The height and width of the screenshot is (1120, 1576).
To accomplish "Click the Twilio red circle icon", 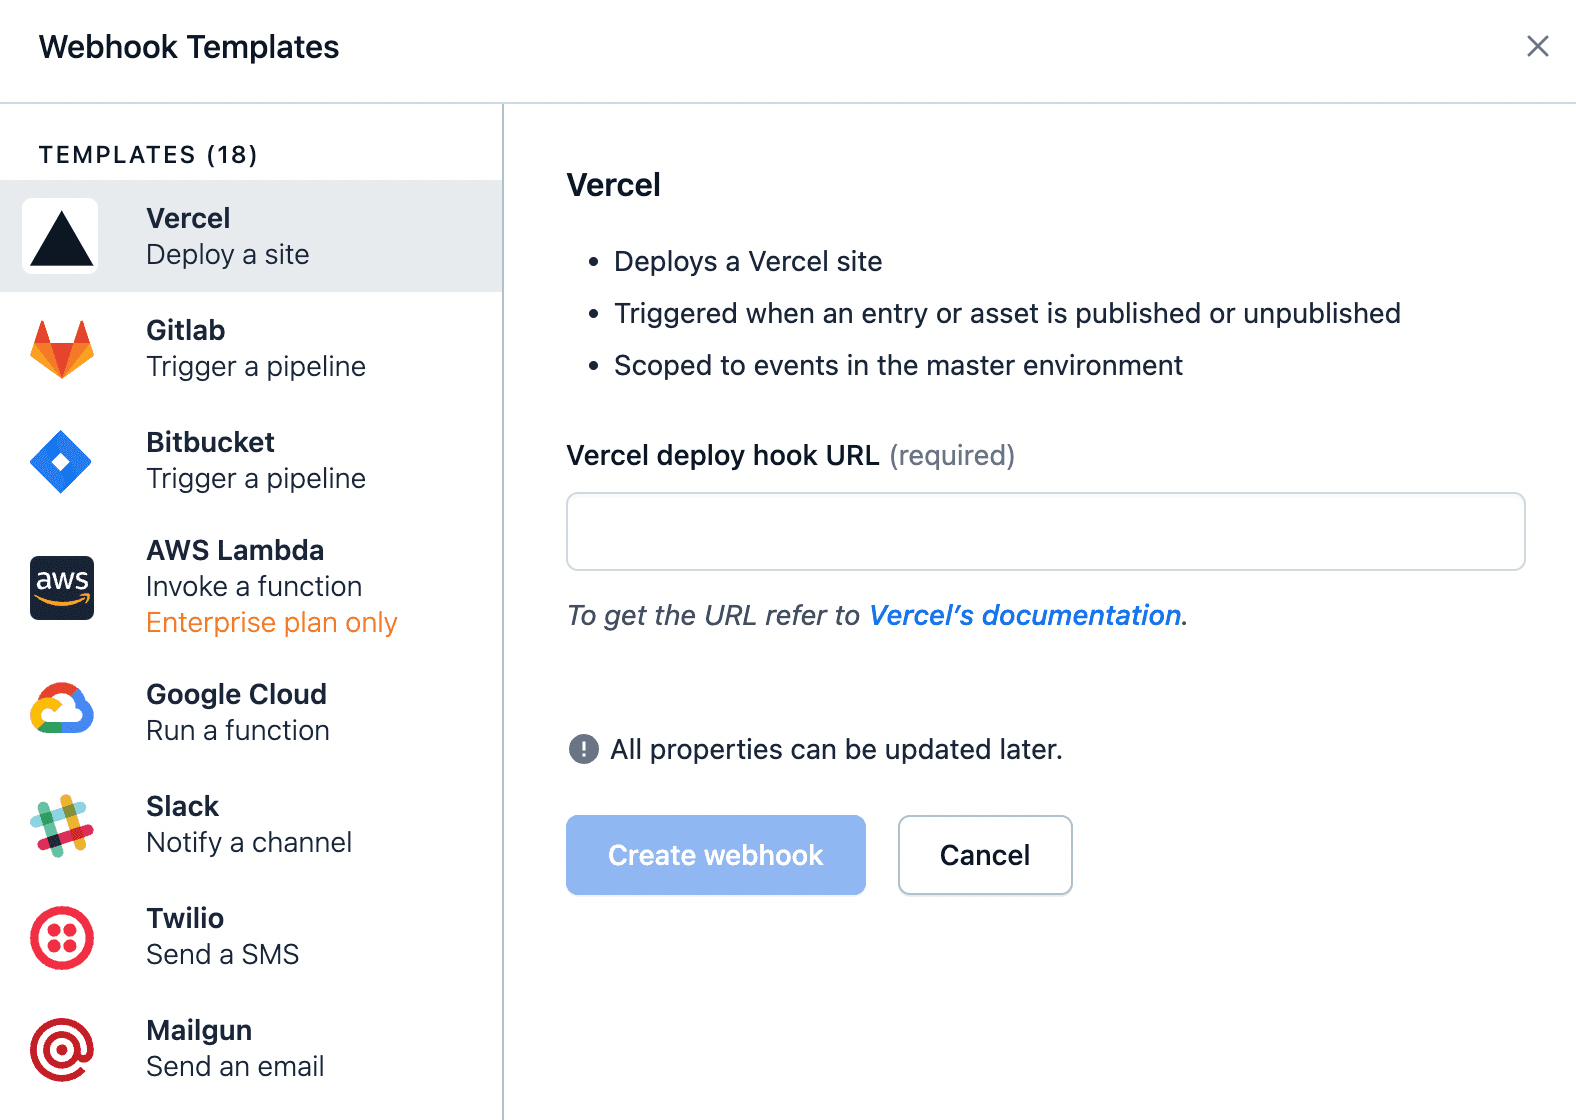I will click(x=61, y=937).
